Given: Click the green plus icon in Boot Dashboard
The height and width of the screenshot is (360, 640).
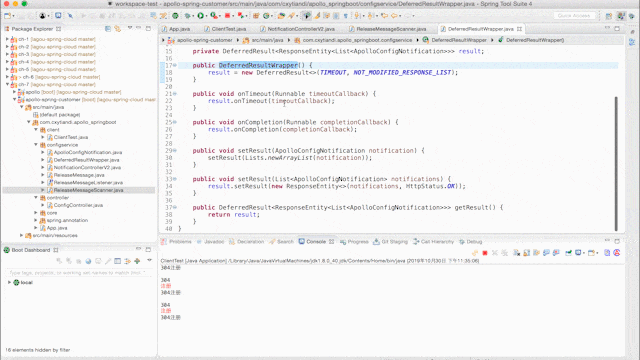Looking at the screenshot, I should click(138, 261).
